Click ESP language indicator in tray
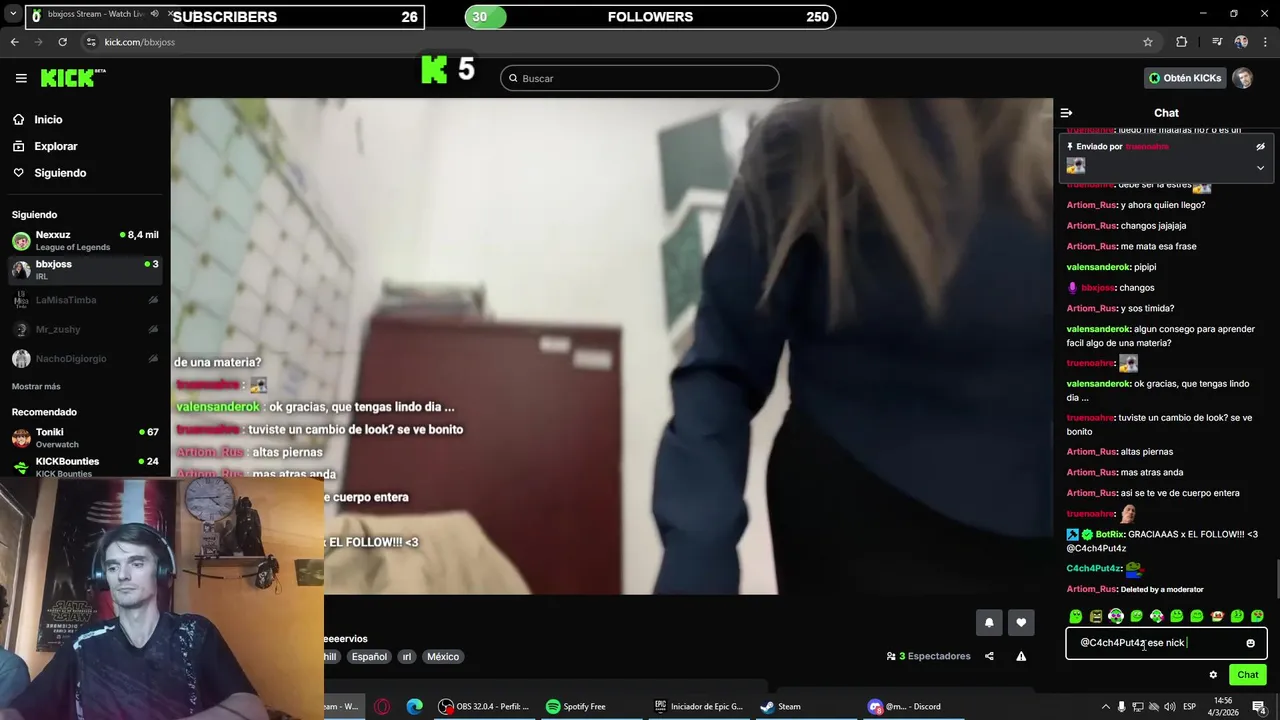 pyautogui.click(x=1190, y=707)
